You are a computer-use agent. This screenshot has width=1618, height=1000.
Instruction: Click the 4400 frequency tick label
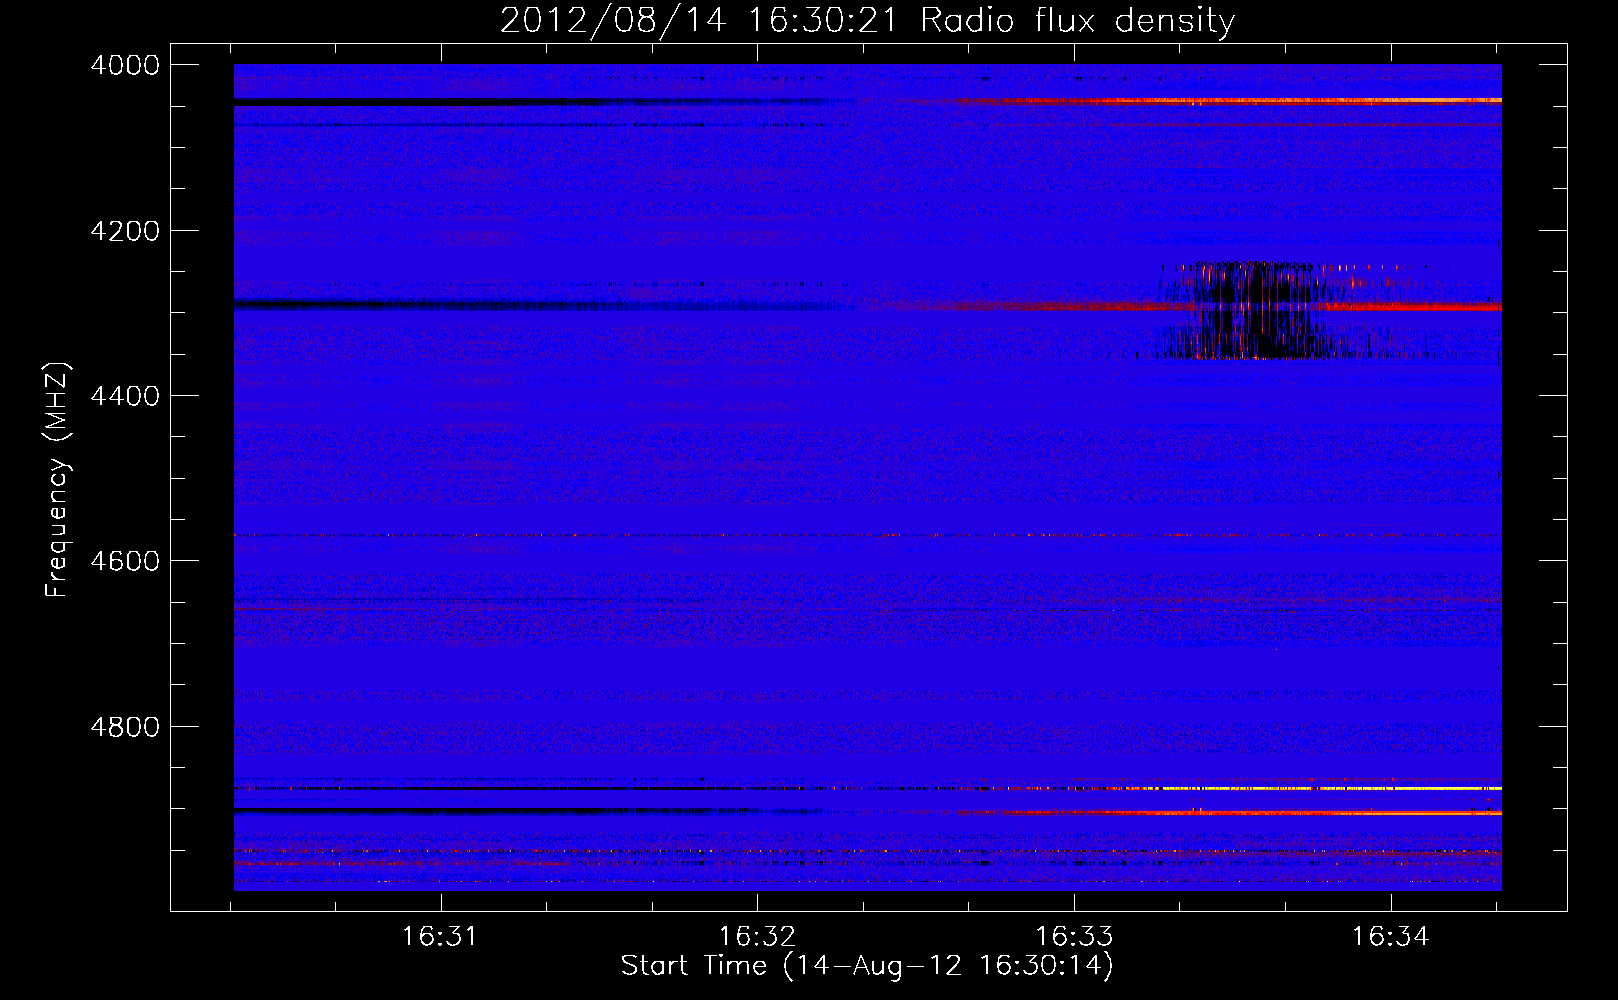click(125, 396)
